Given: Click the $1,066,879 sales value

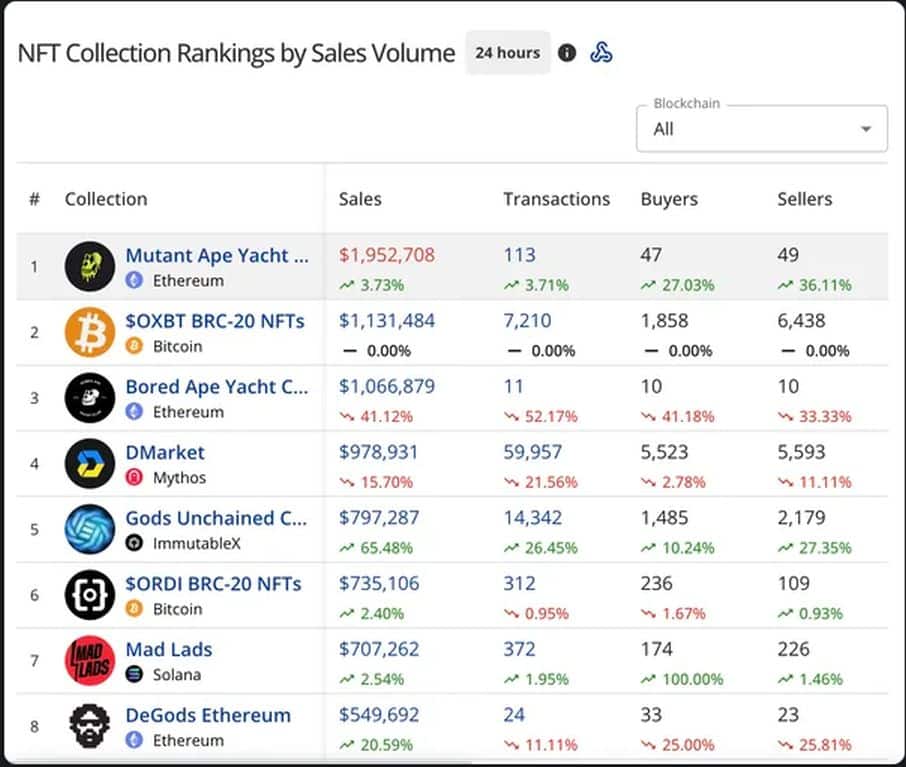Looking at the screenshot, I should (x=387, y=386).
